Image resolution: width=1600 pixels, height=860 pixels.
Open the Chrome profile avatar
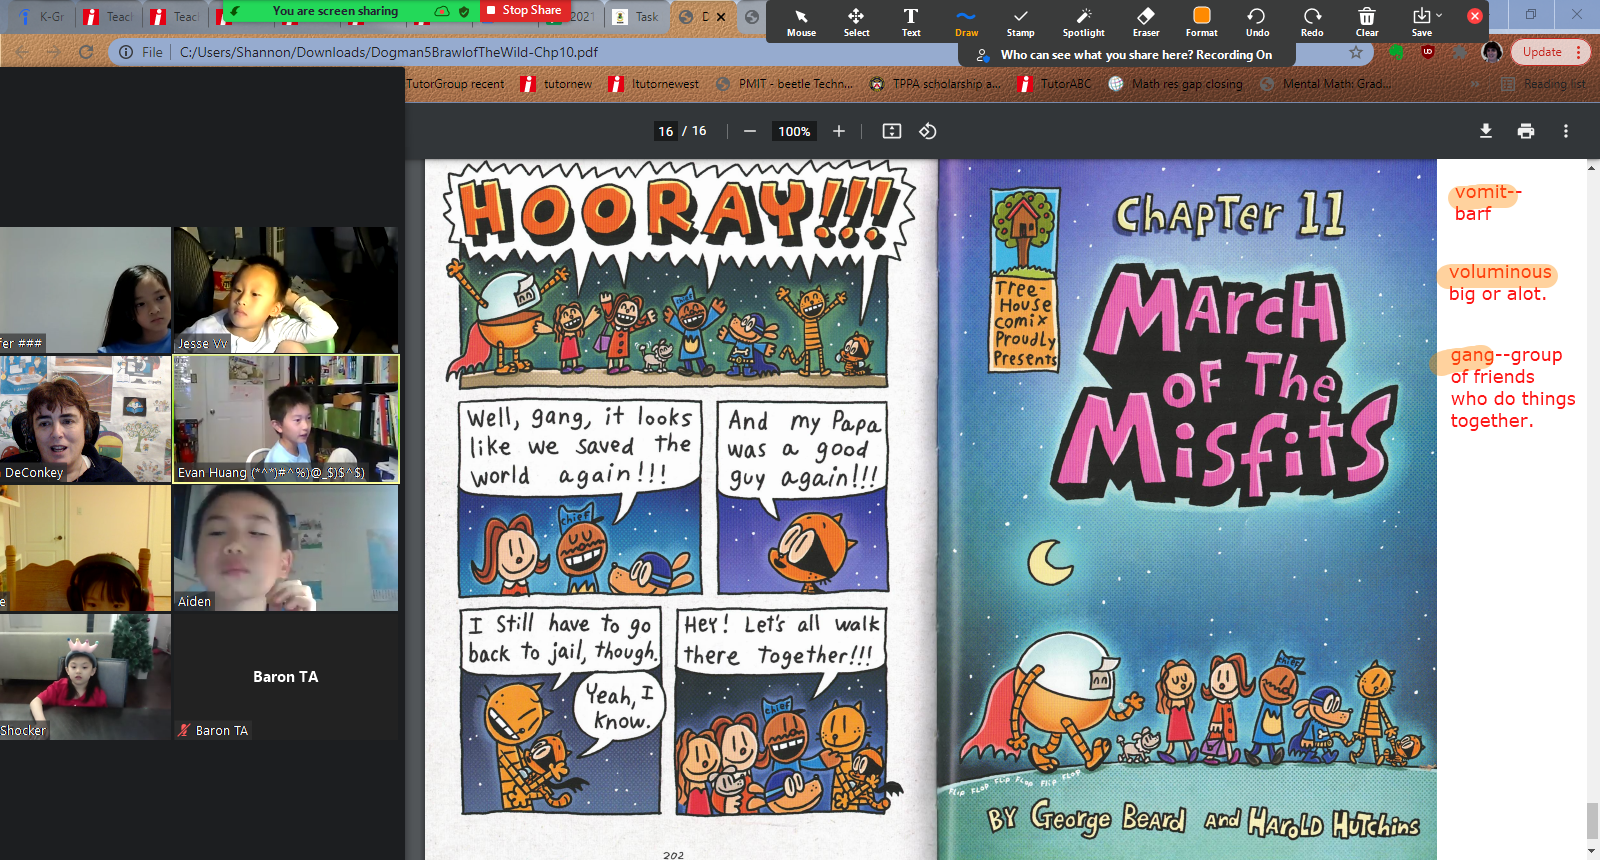coord(1492,52)
